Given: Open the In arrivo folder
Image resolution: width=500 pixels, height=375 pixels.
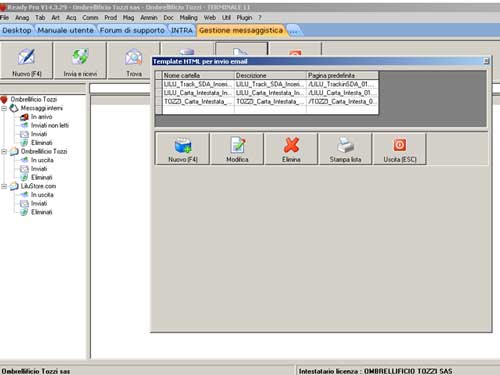Looking at the screenshot, I should pyautogui.click(x=41, y=117).
